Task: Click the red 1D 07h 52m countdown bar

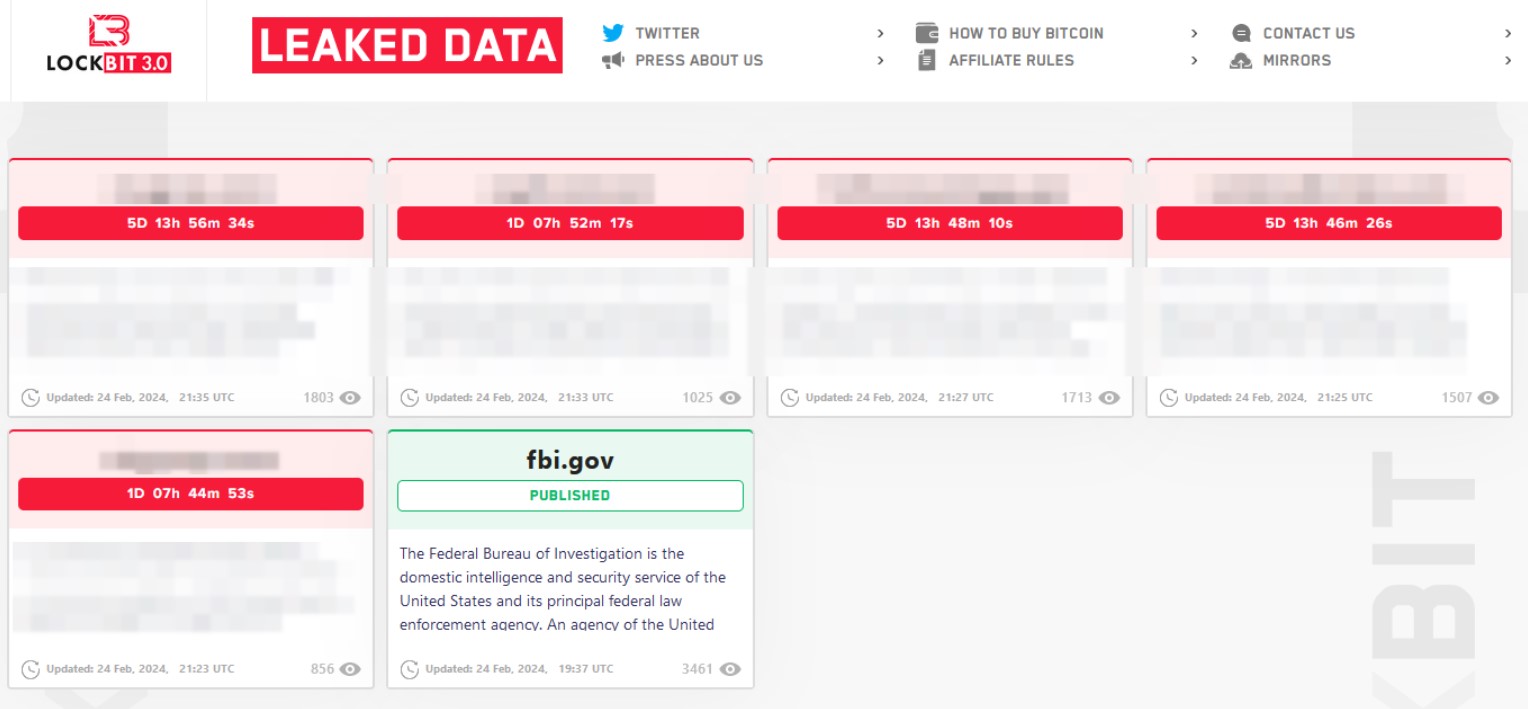Action: point(570,224)
